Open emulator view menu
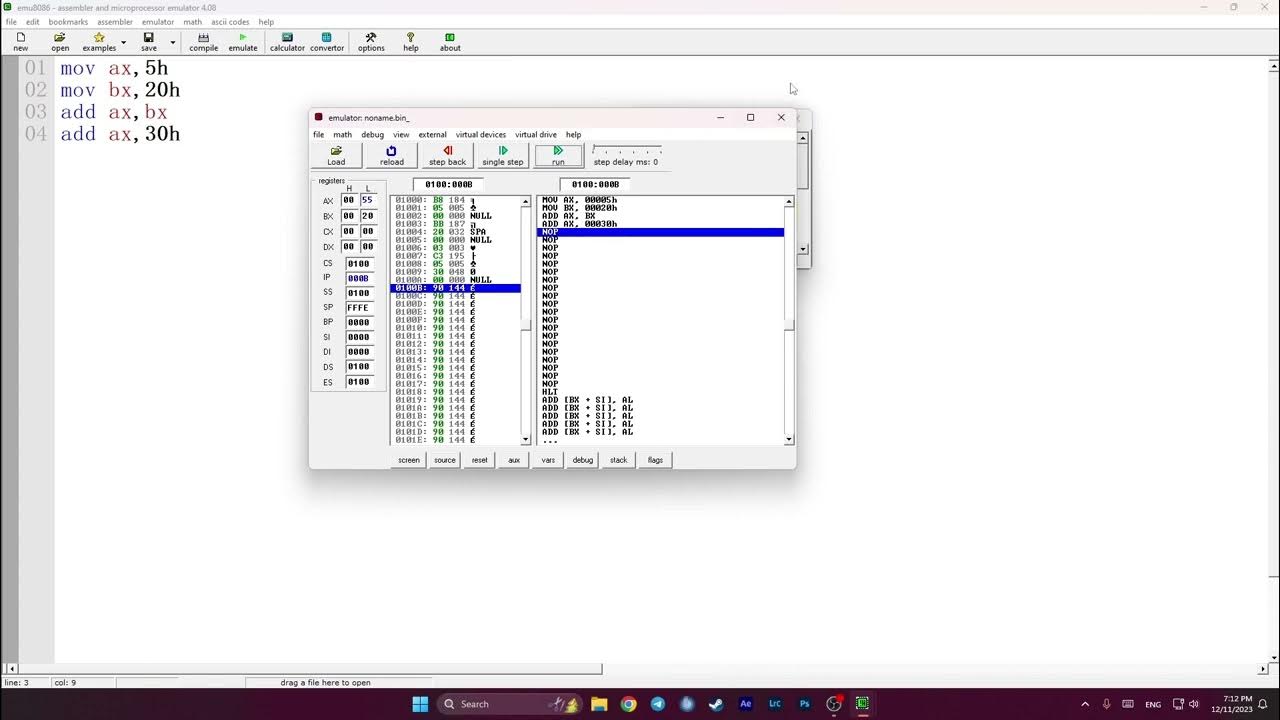Screen dimensions: 1280x720 [x=401, y=134]
